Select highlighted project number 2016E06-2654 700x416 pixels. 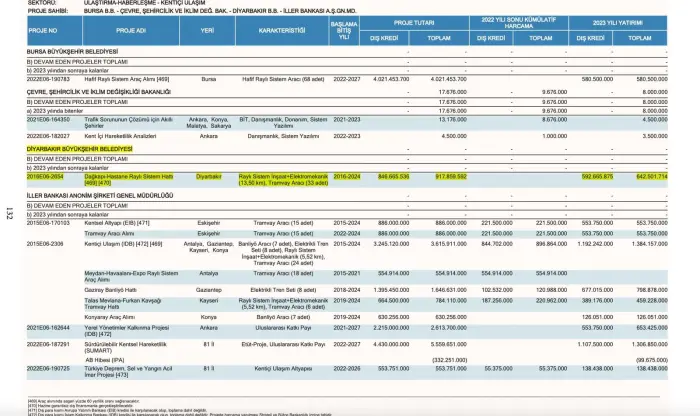click(48, 174)
